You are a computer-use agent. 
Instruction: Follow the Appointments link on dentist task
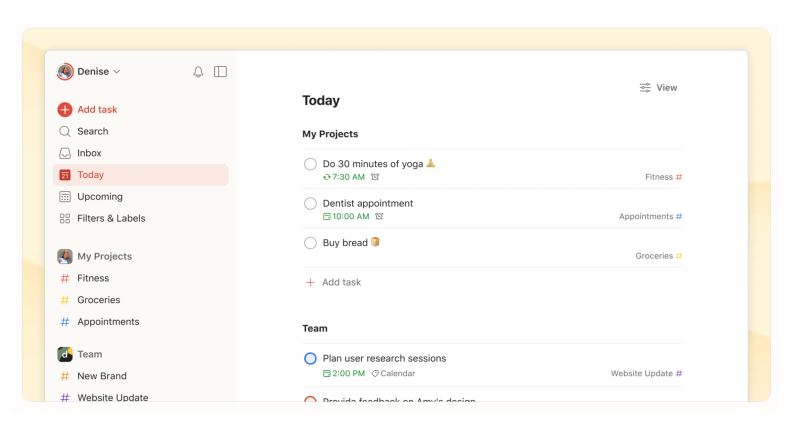(x=650, y=216)
